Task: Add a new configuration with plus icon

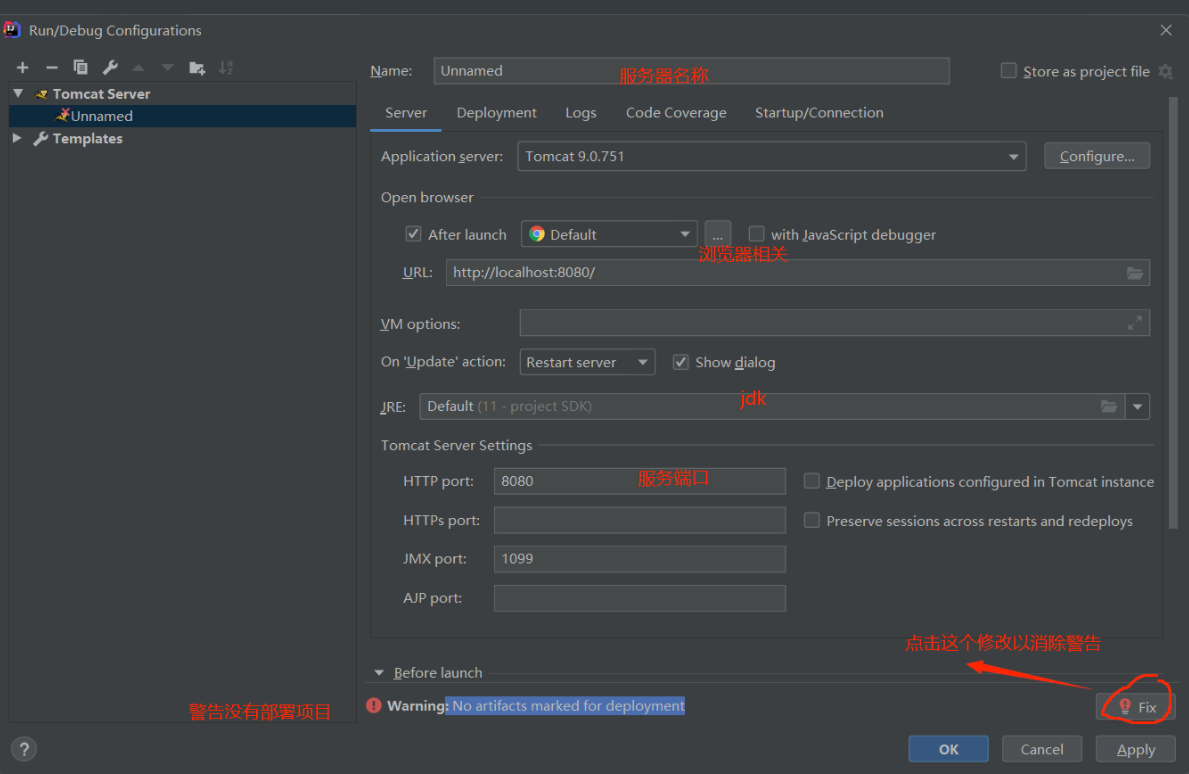Action: click(x=23, y=68)
